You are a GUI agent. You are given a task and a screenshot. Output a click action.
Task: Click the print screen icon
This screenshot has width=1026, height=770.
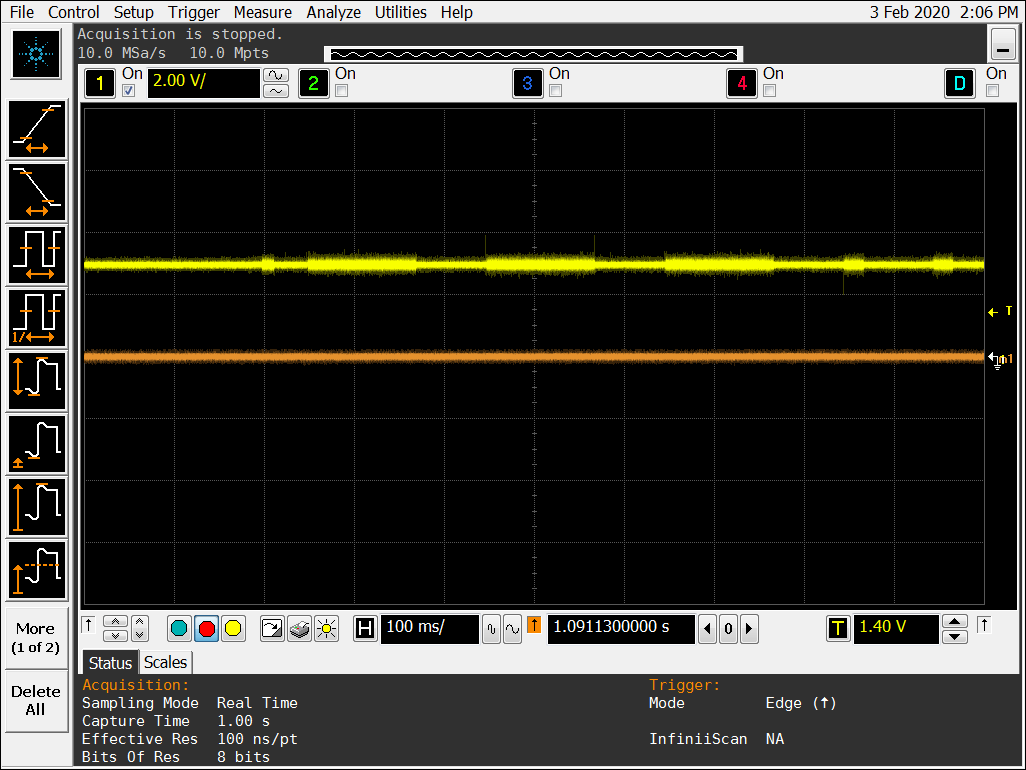[x=299, y=629]
